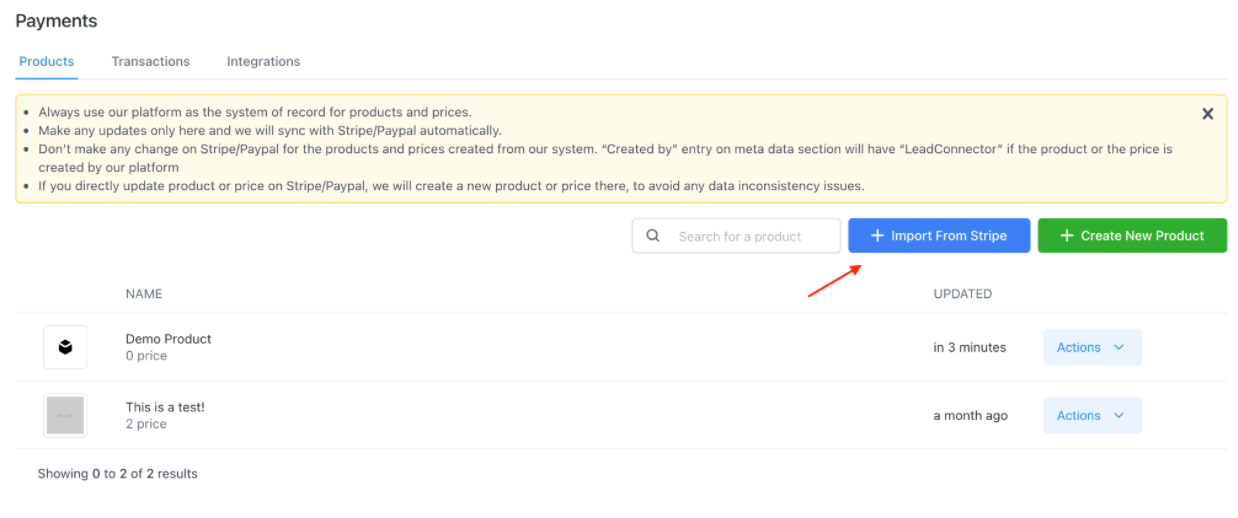Click the plus icon on Create New Product

coord(1066,236)
